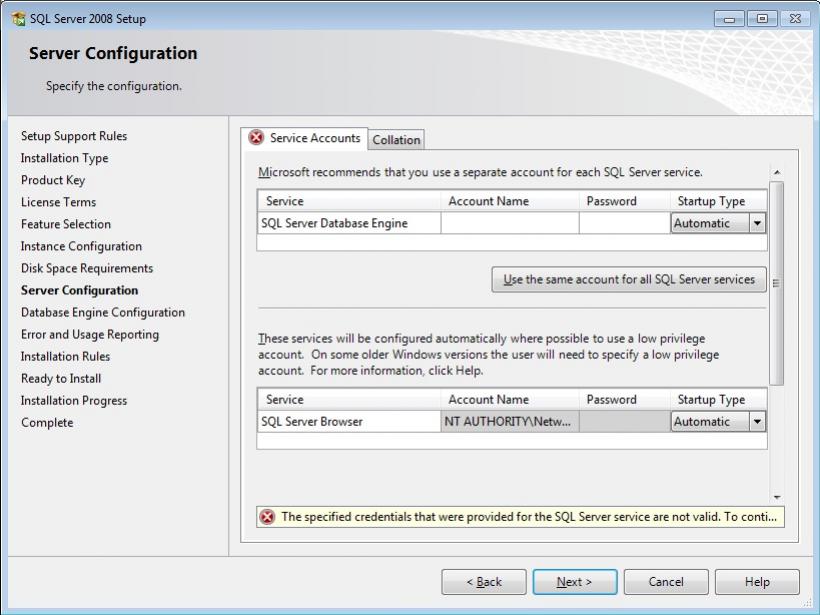Open Help for this setup page

[x=757, y=582]
